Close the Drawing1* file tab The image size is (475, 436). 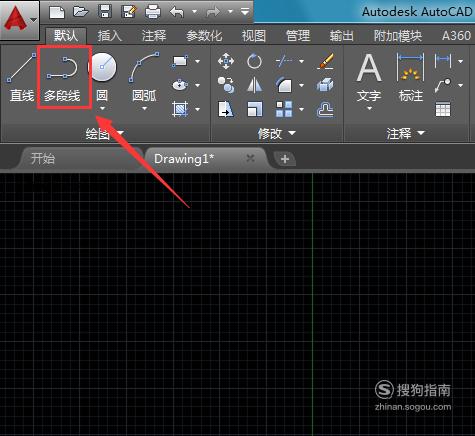coord(250,158)
